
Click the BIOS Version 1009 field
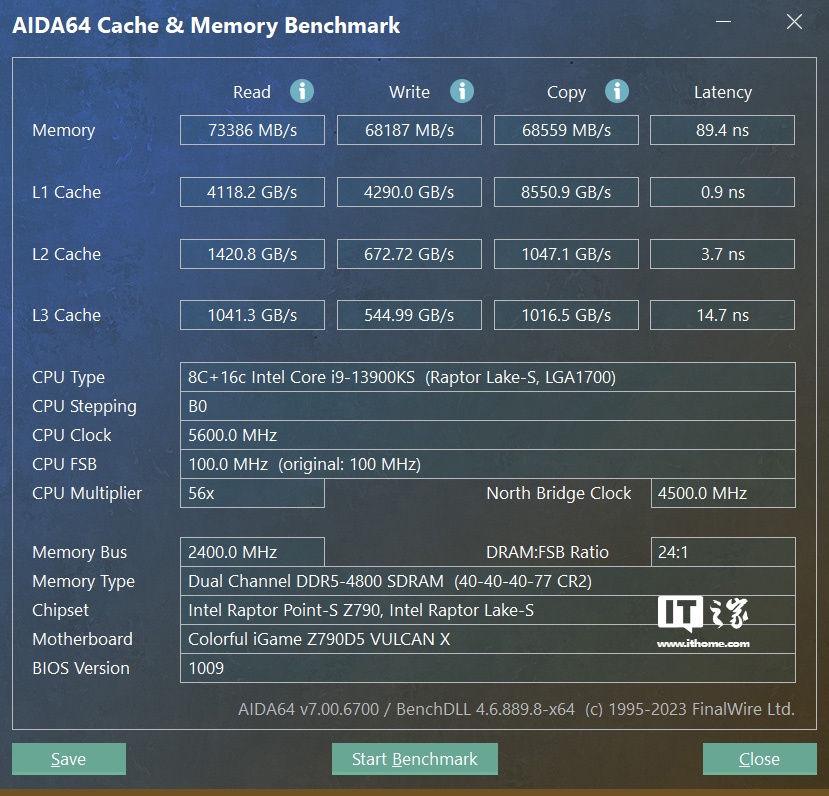pos(487,668)
